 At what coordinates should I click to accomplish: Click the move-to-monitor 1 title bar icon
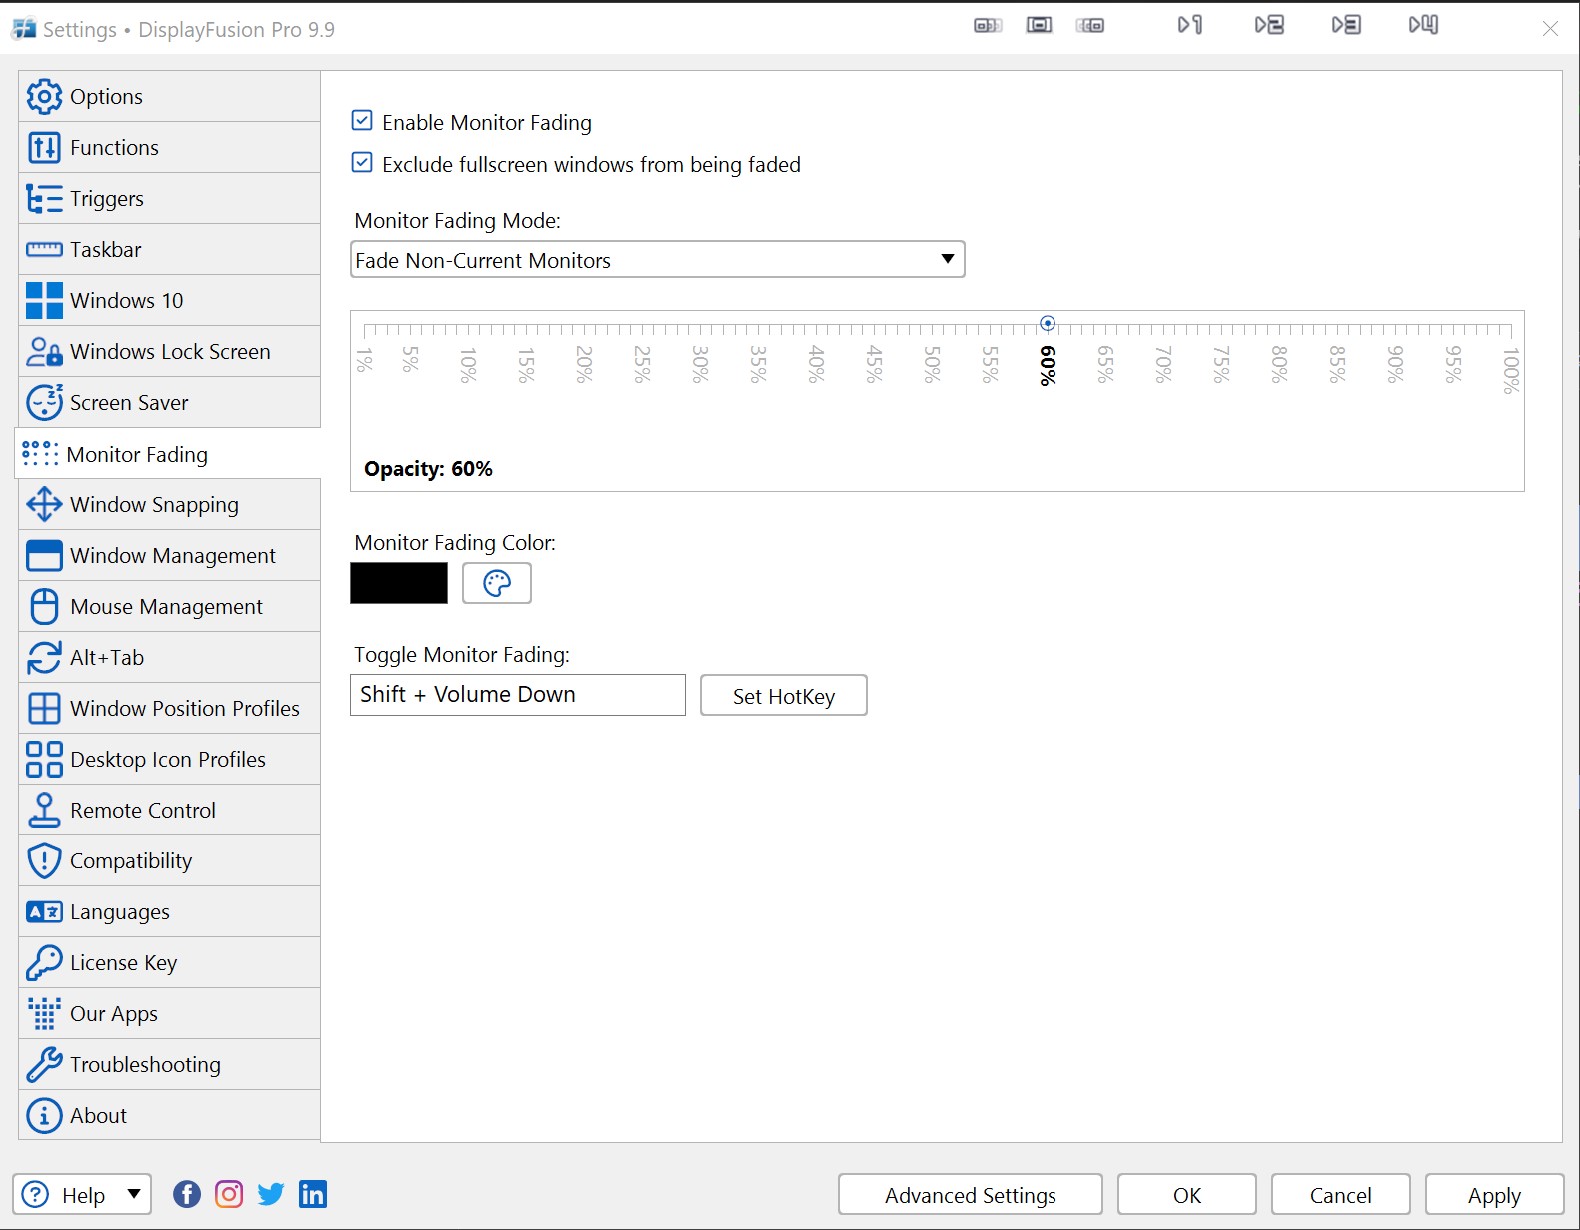[x=1189, y=25]
